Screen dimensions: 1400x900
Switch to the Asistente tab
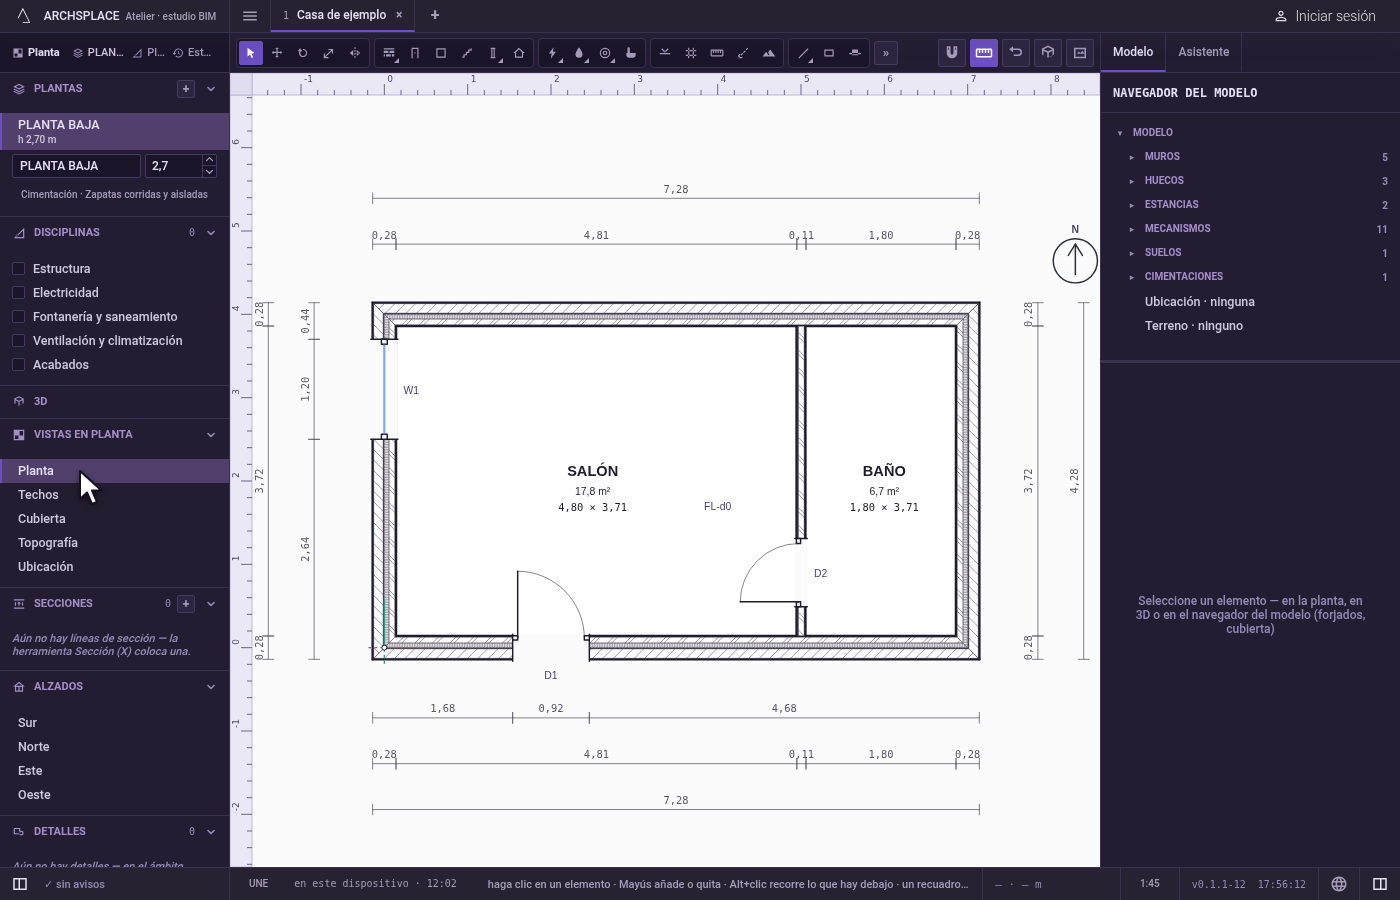tap(1203, 52)
